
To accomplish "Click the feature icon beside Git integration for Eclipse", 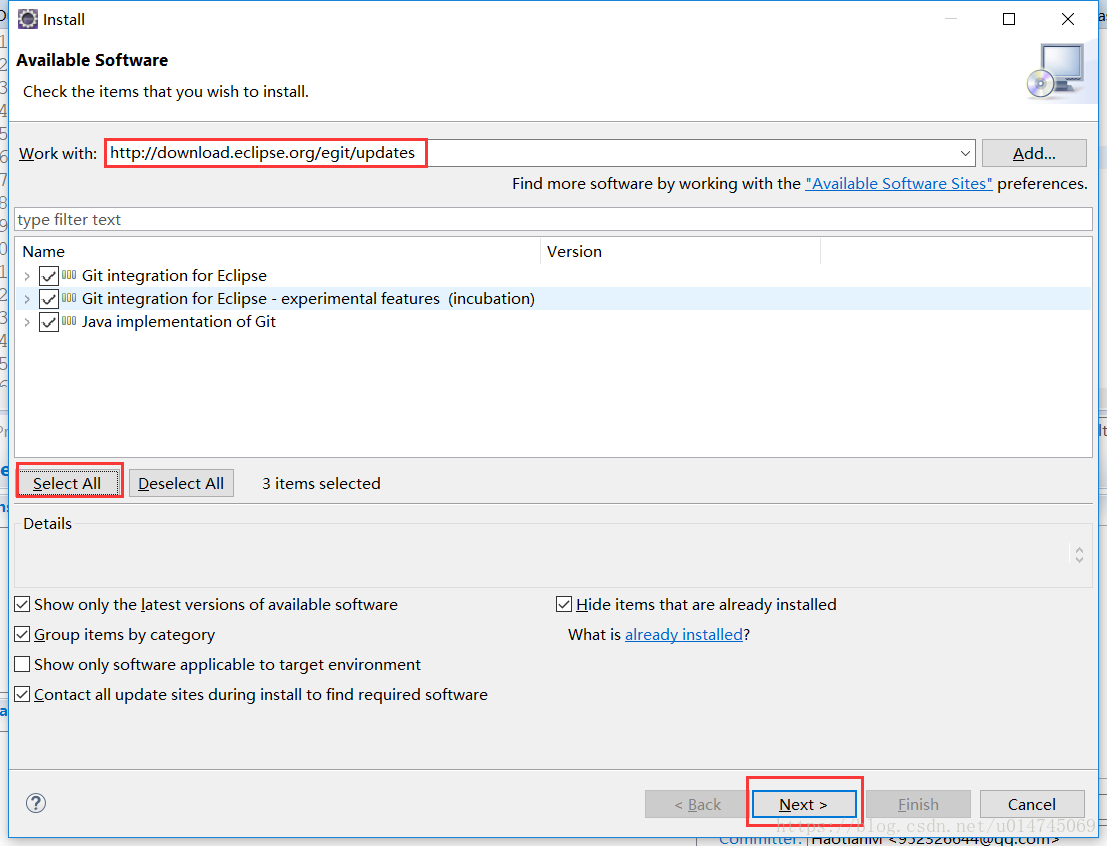I will [69, 275].
